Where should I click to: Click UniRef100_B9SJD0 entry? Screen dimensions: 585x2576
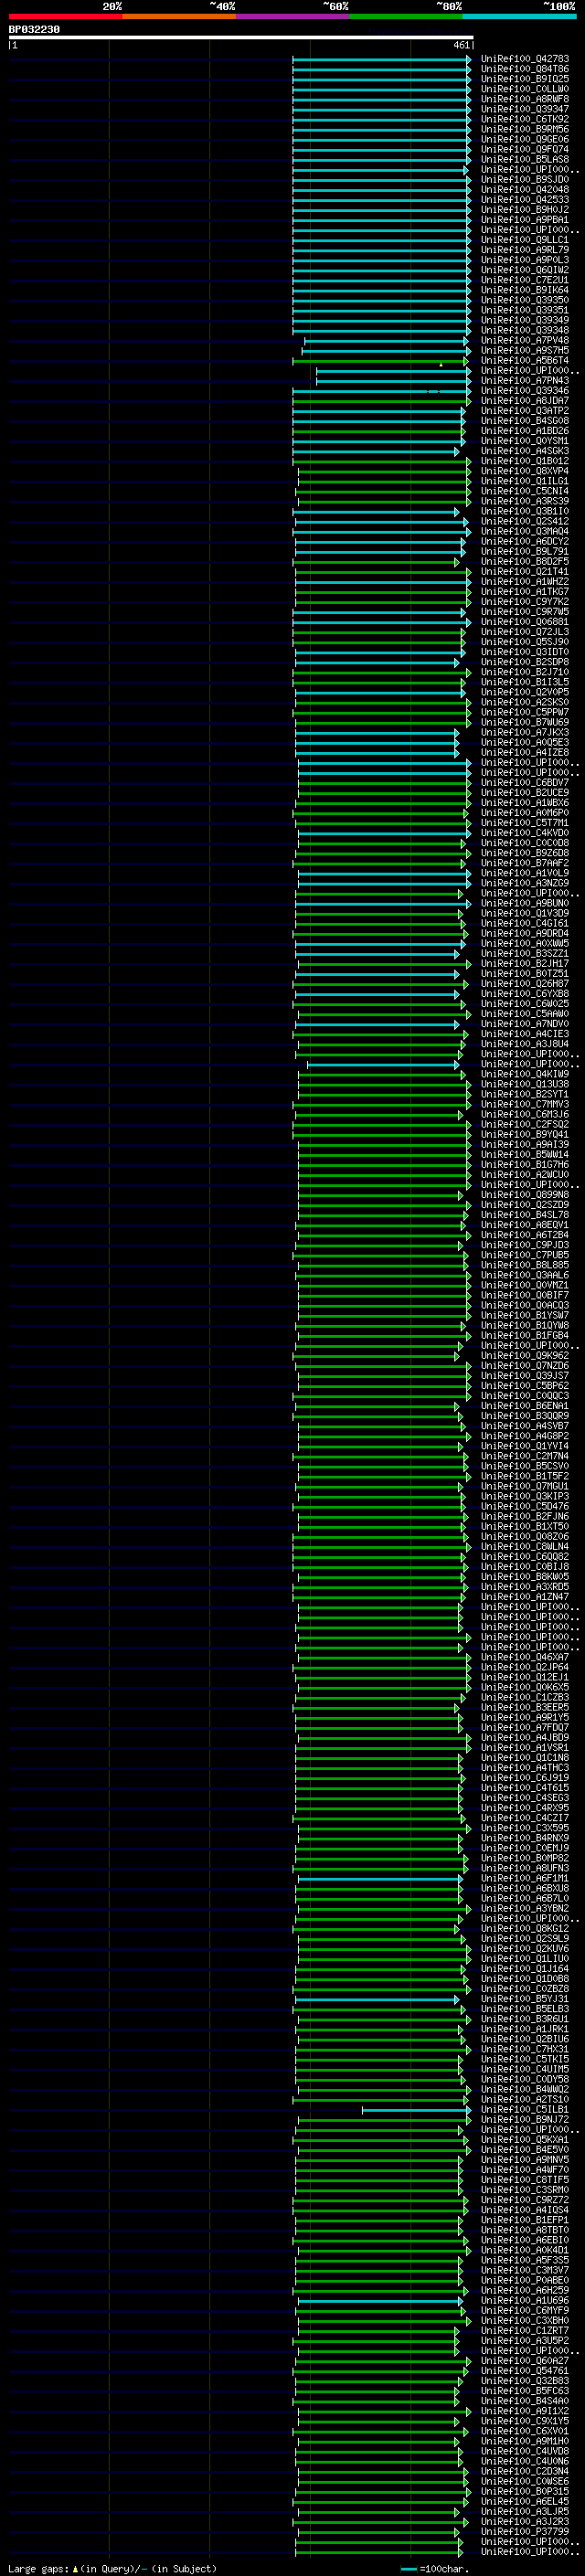pos(525,180)
